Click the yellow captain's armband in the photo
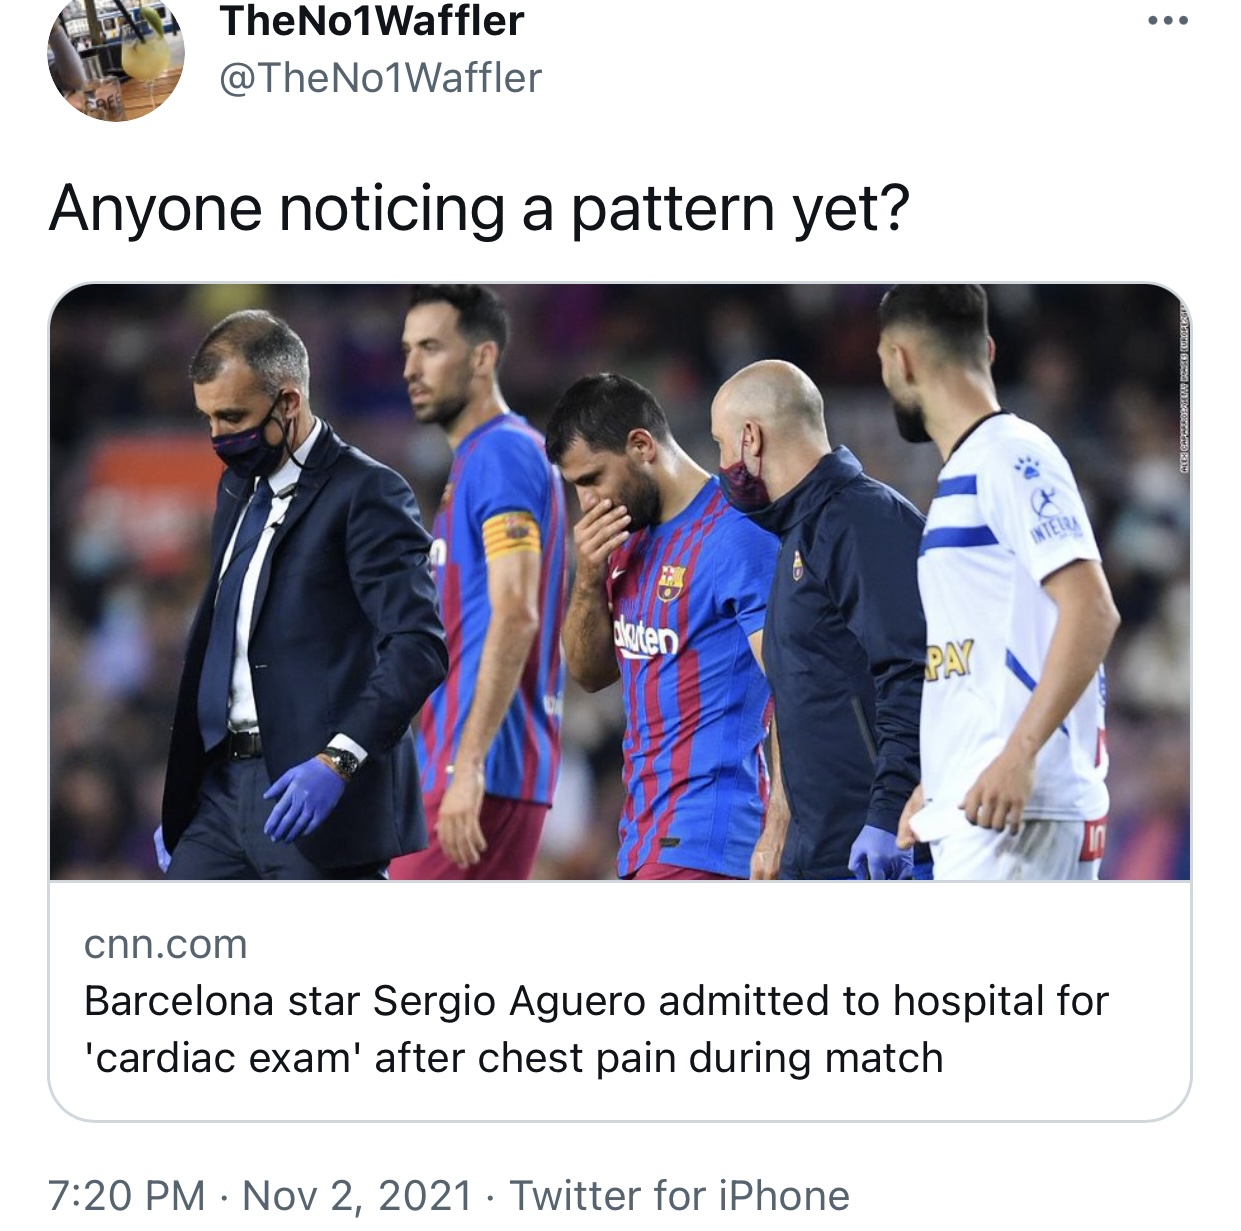The height and width of the screenshot is (1231, 1241). point(511,536)
